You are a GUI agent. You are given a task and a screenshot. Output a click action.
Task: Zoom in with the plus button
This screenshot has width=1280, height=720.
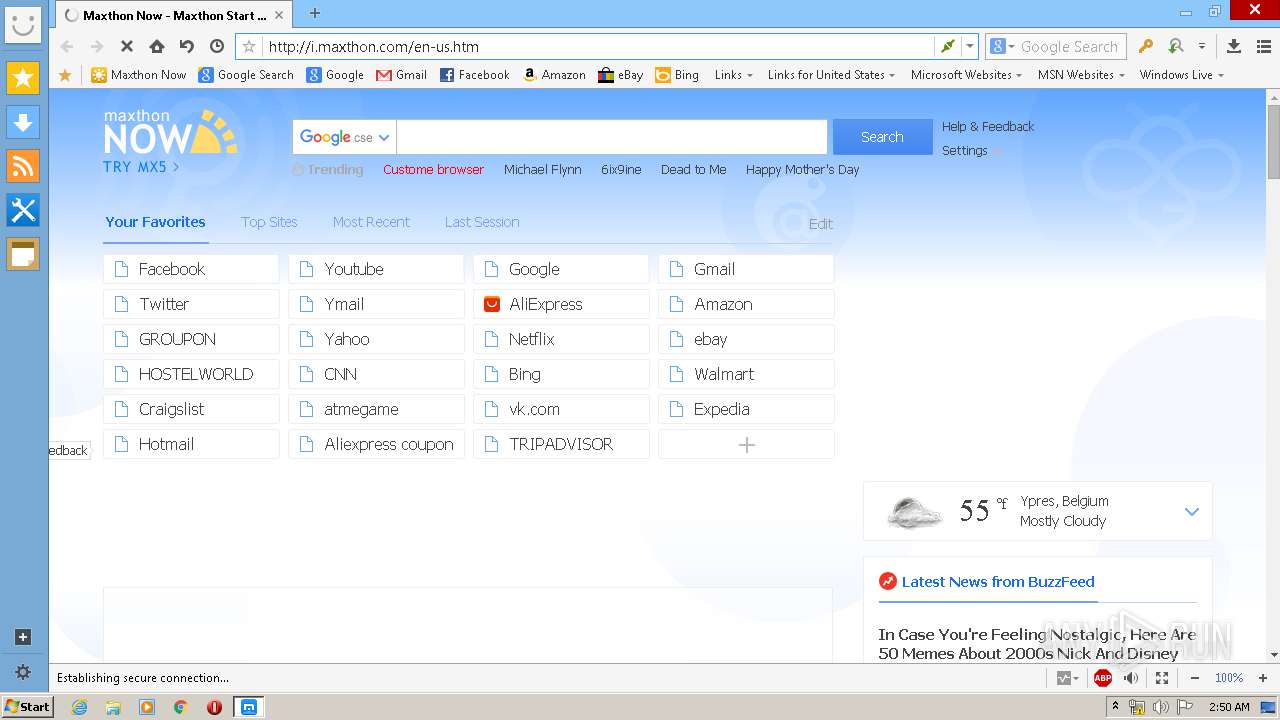pyautogui.click(x=1263, y=678)
